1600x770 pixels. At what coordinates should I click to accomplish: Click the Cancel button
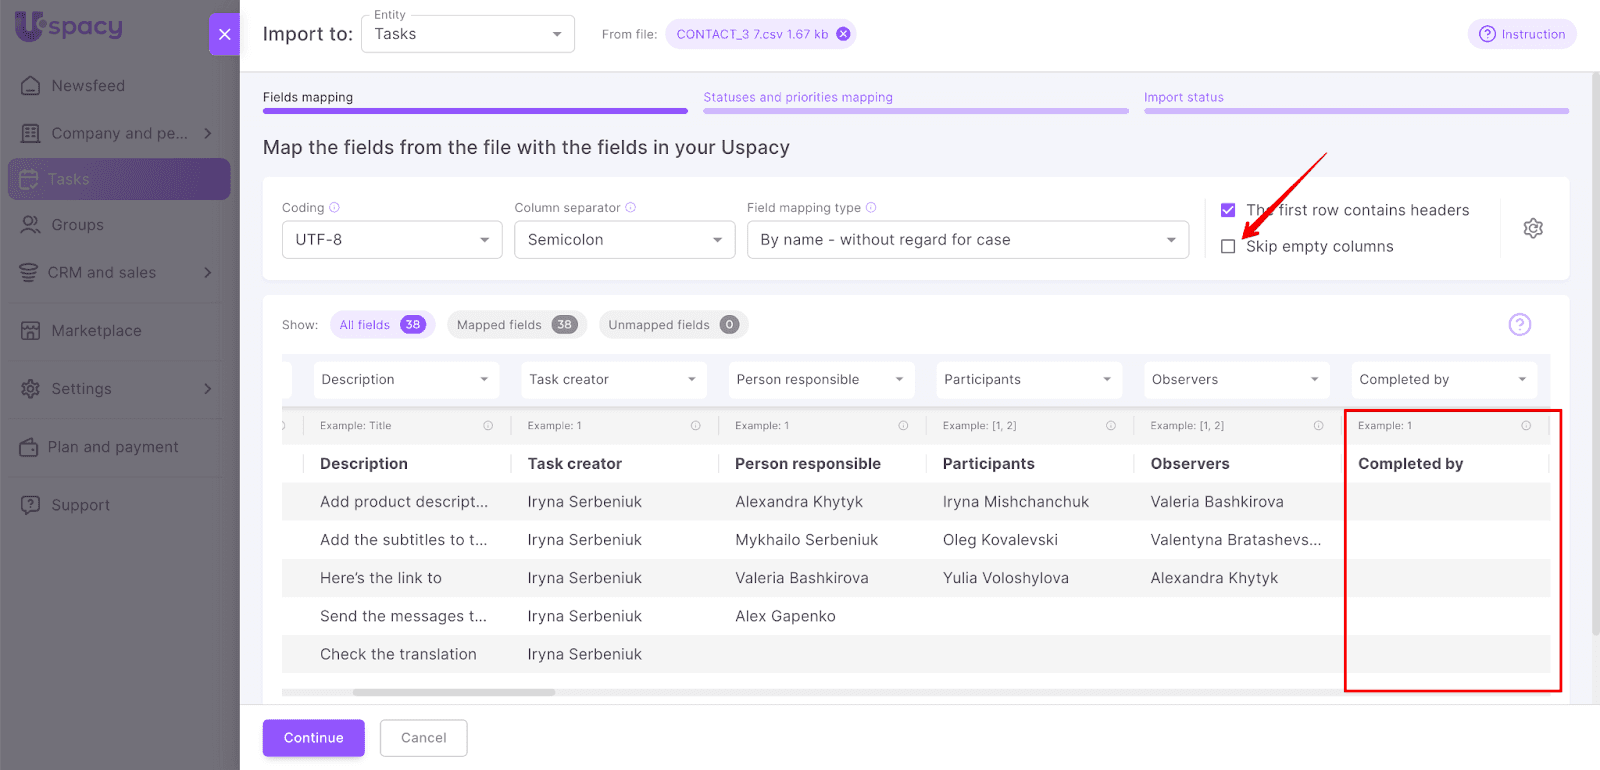(x=423, y=738)
